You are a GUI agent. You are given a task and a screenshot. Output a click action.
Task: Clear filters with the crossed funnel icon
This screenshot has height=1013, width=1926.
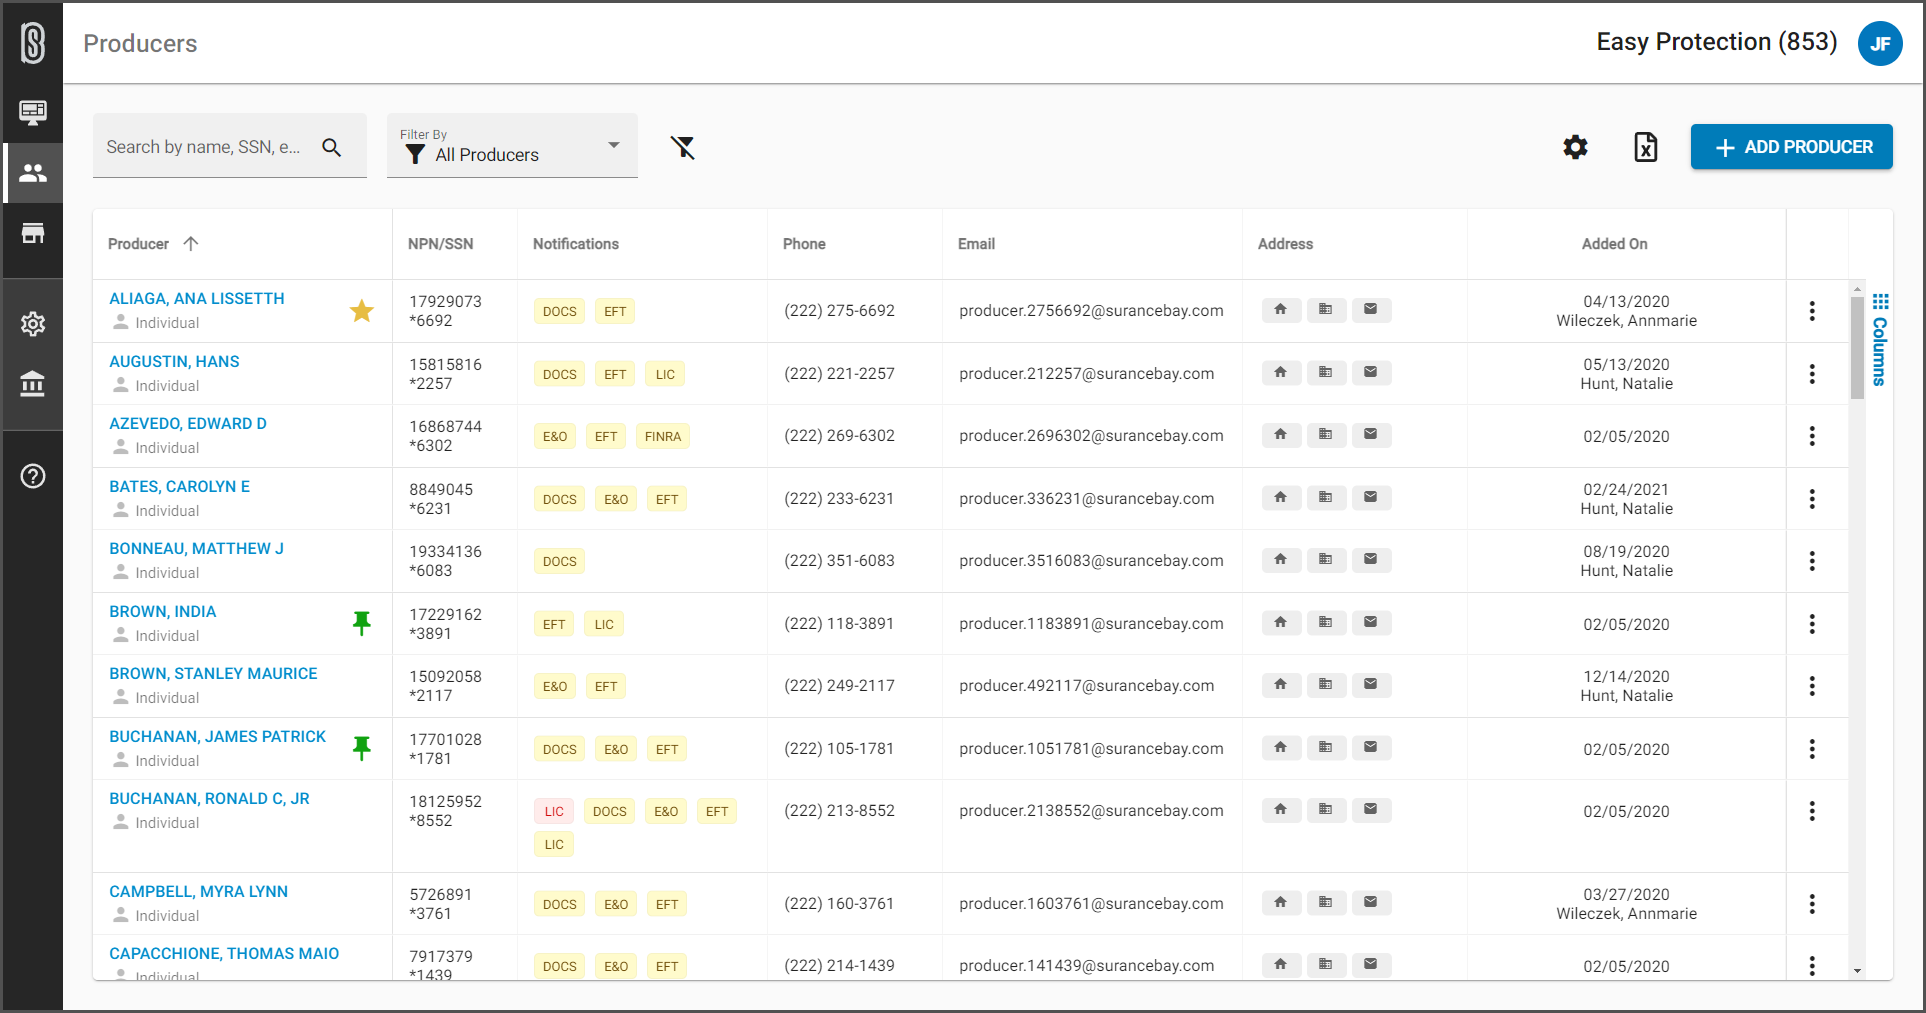click(x=683, y=147)
